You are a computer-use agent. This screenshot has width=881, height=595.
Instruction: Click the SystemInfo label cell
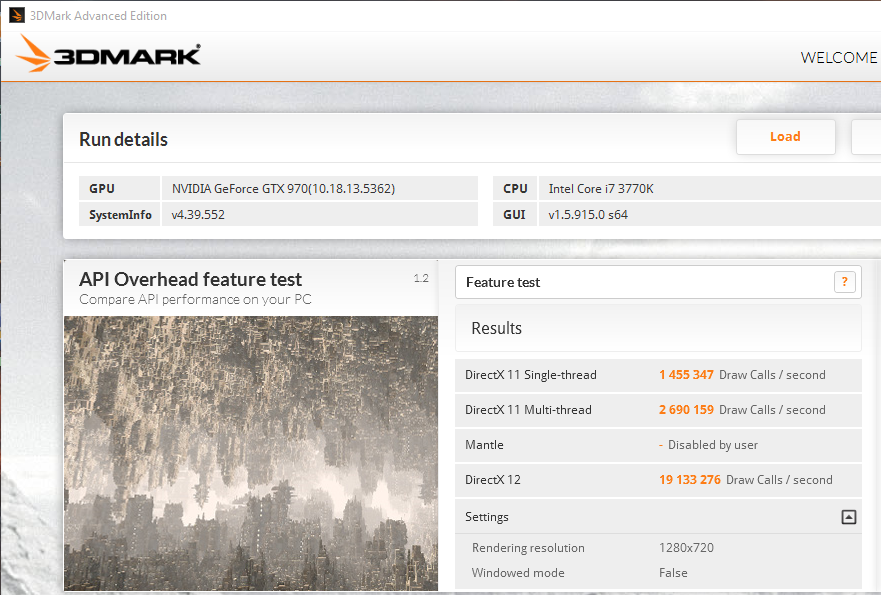click(x=119, y=215)
